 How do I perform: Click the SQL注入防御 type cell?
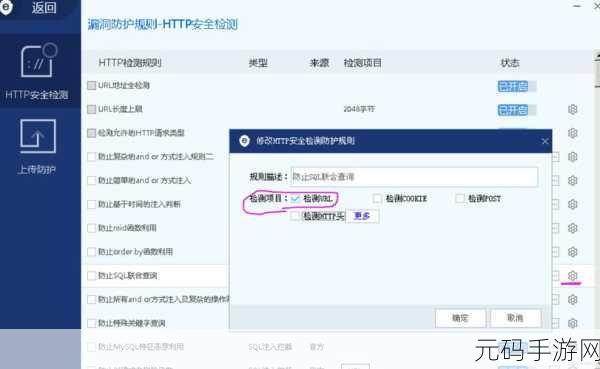coord(270,347)
